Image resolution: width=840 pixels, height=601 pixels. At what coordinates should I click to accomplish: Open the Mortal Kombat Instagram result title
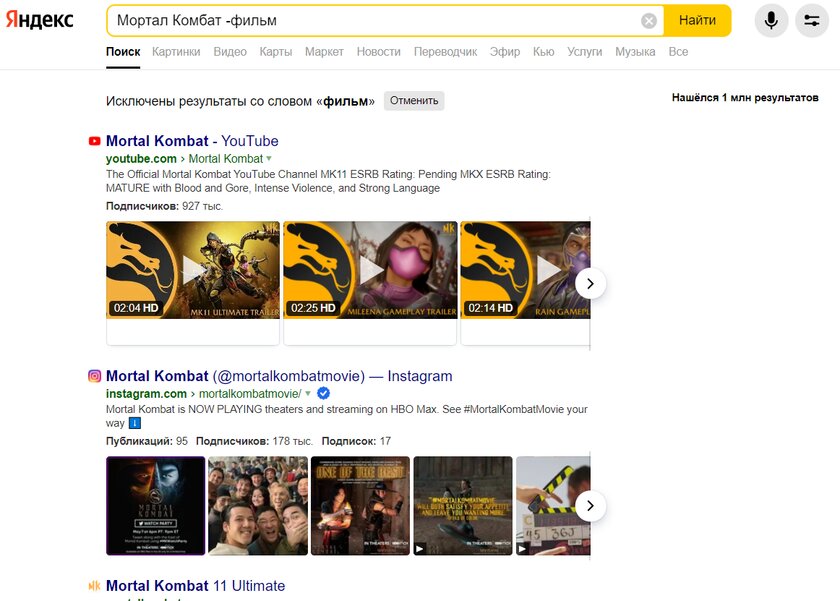pos(279,376)
